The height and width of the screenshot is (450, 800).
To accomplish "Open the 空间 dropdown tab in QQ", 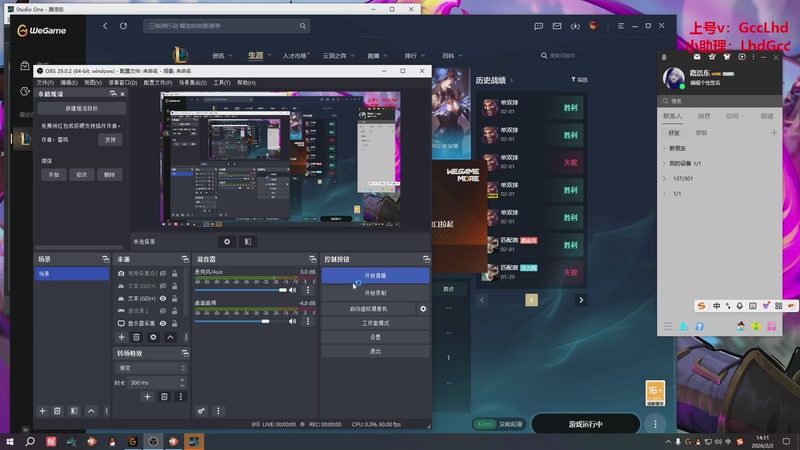I will tap(735, 116).
